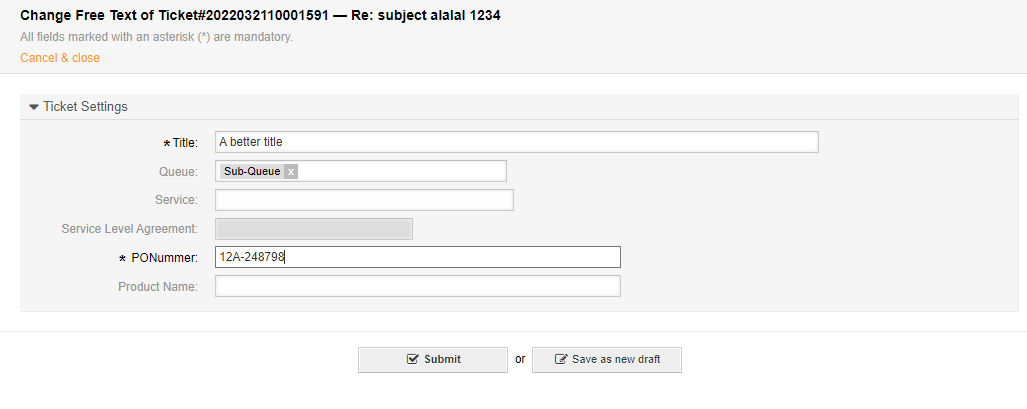Remove the Sub-Queue tag via its x
1027x409 pixels.
click(x=291, y=172)
